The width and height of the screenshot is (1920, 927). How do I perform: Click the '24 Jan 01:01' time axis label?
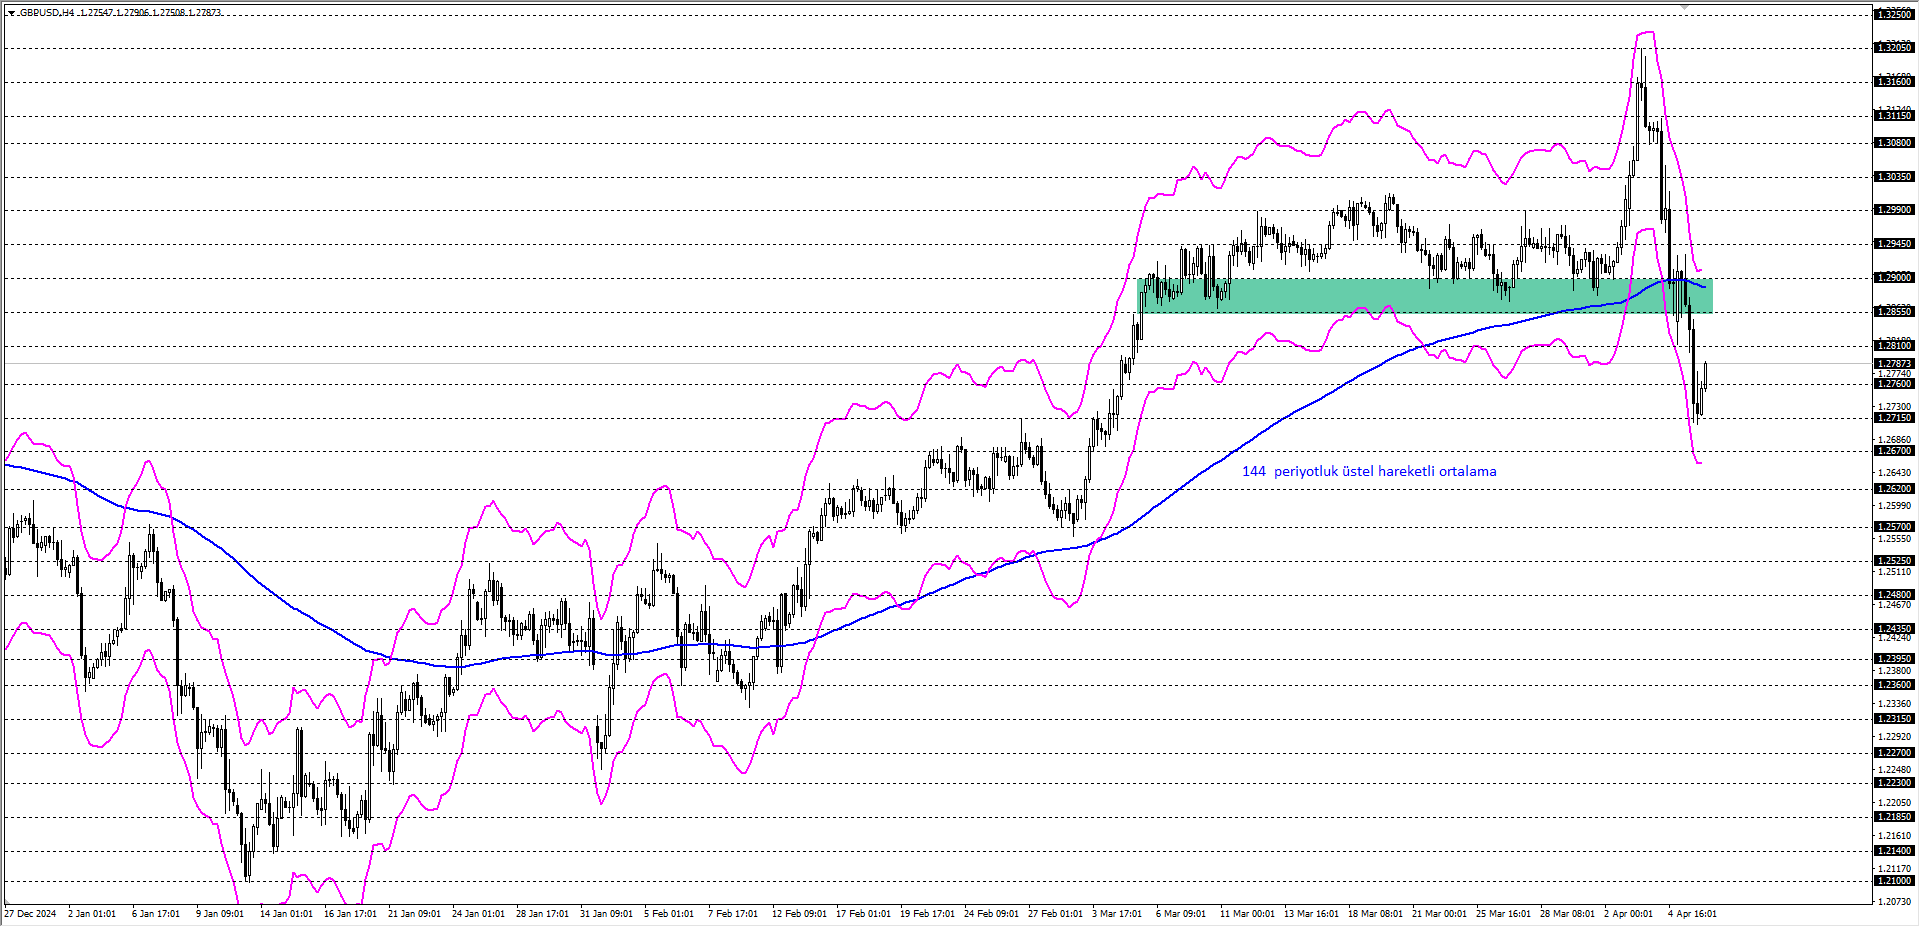(478, 914)
